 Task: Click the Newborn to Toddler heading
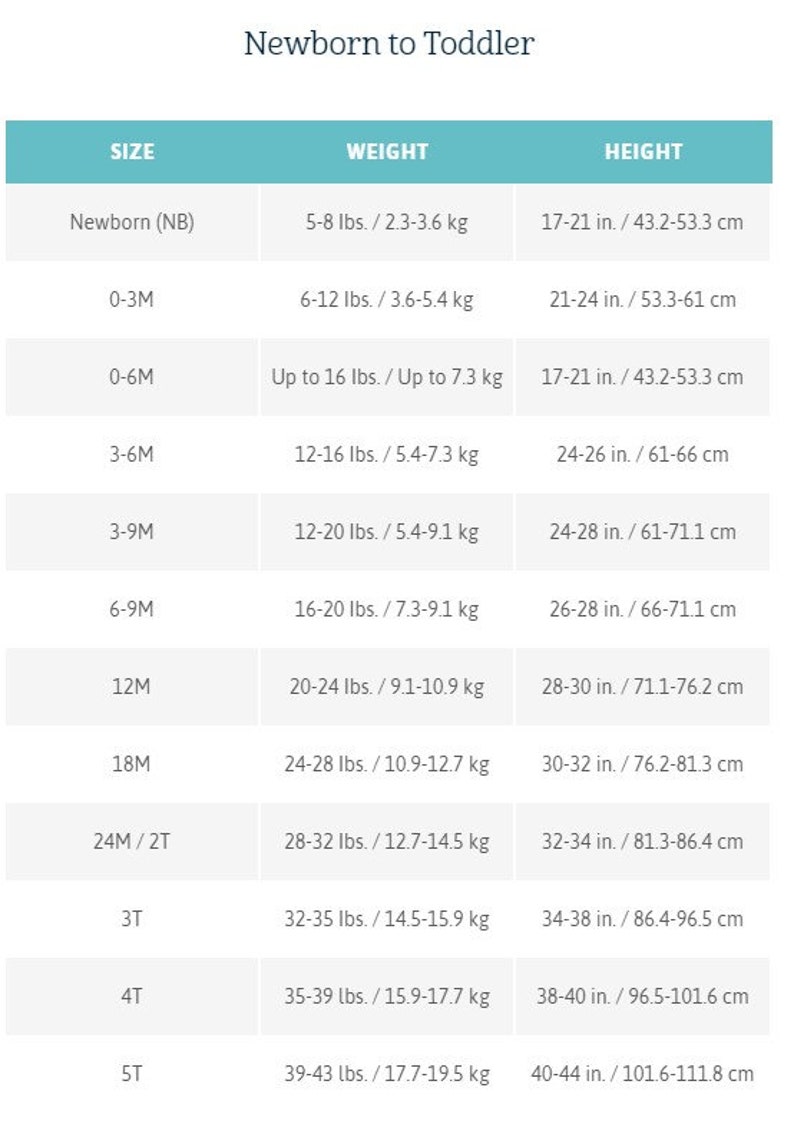click(389, 44)
